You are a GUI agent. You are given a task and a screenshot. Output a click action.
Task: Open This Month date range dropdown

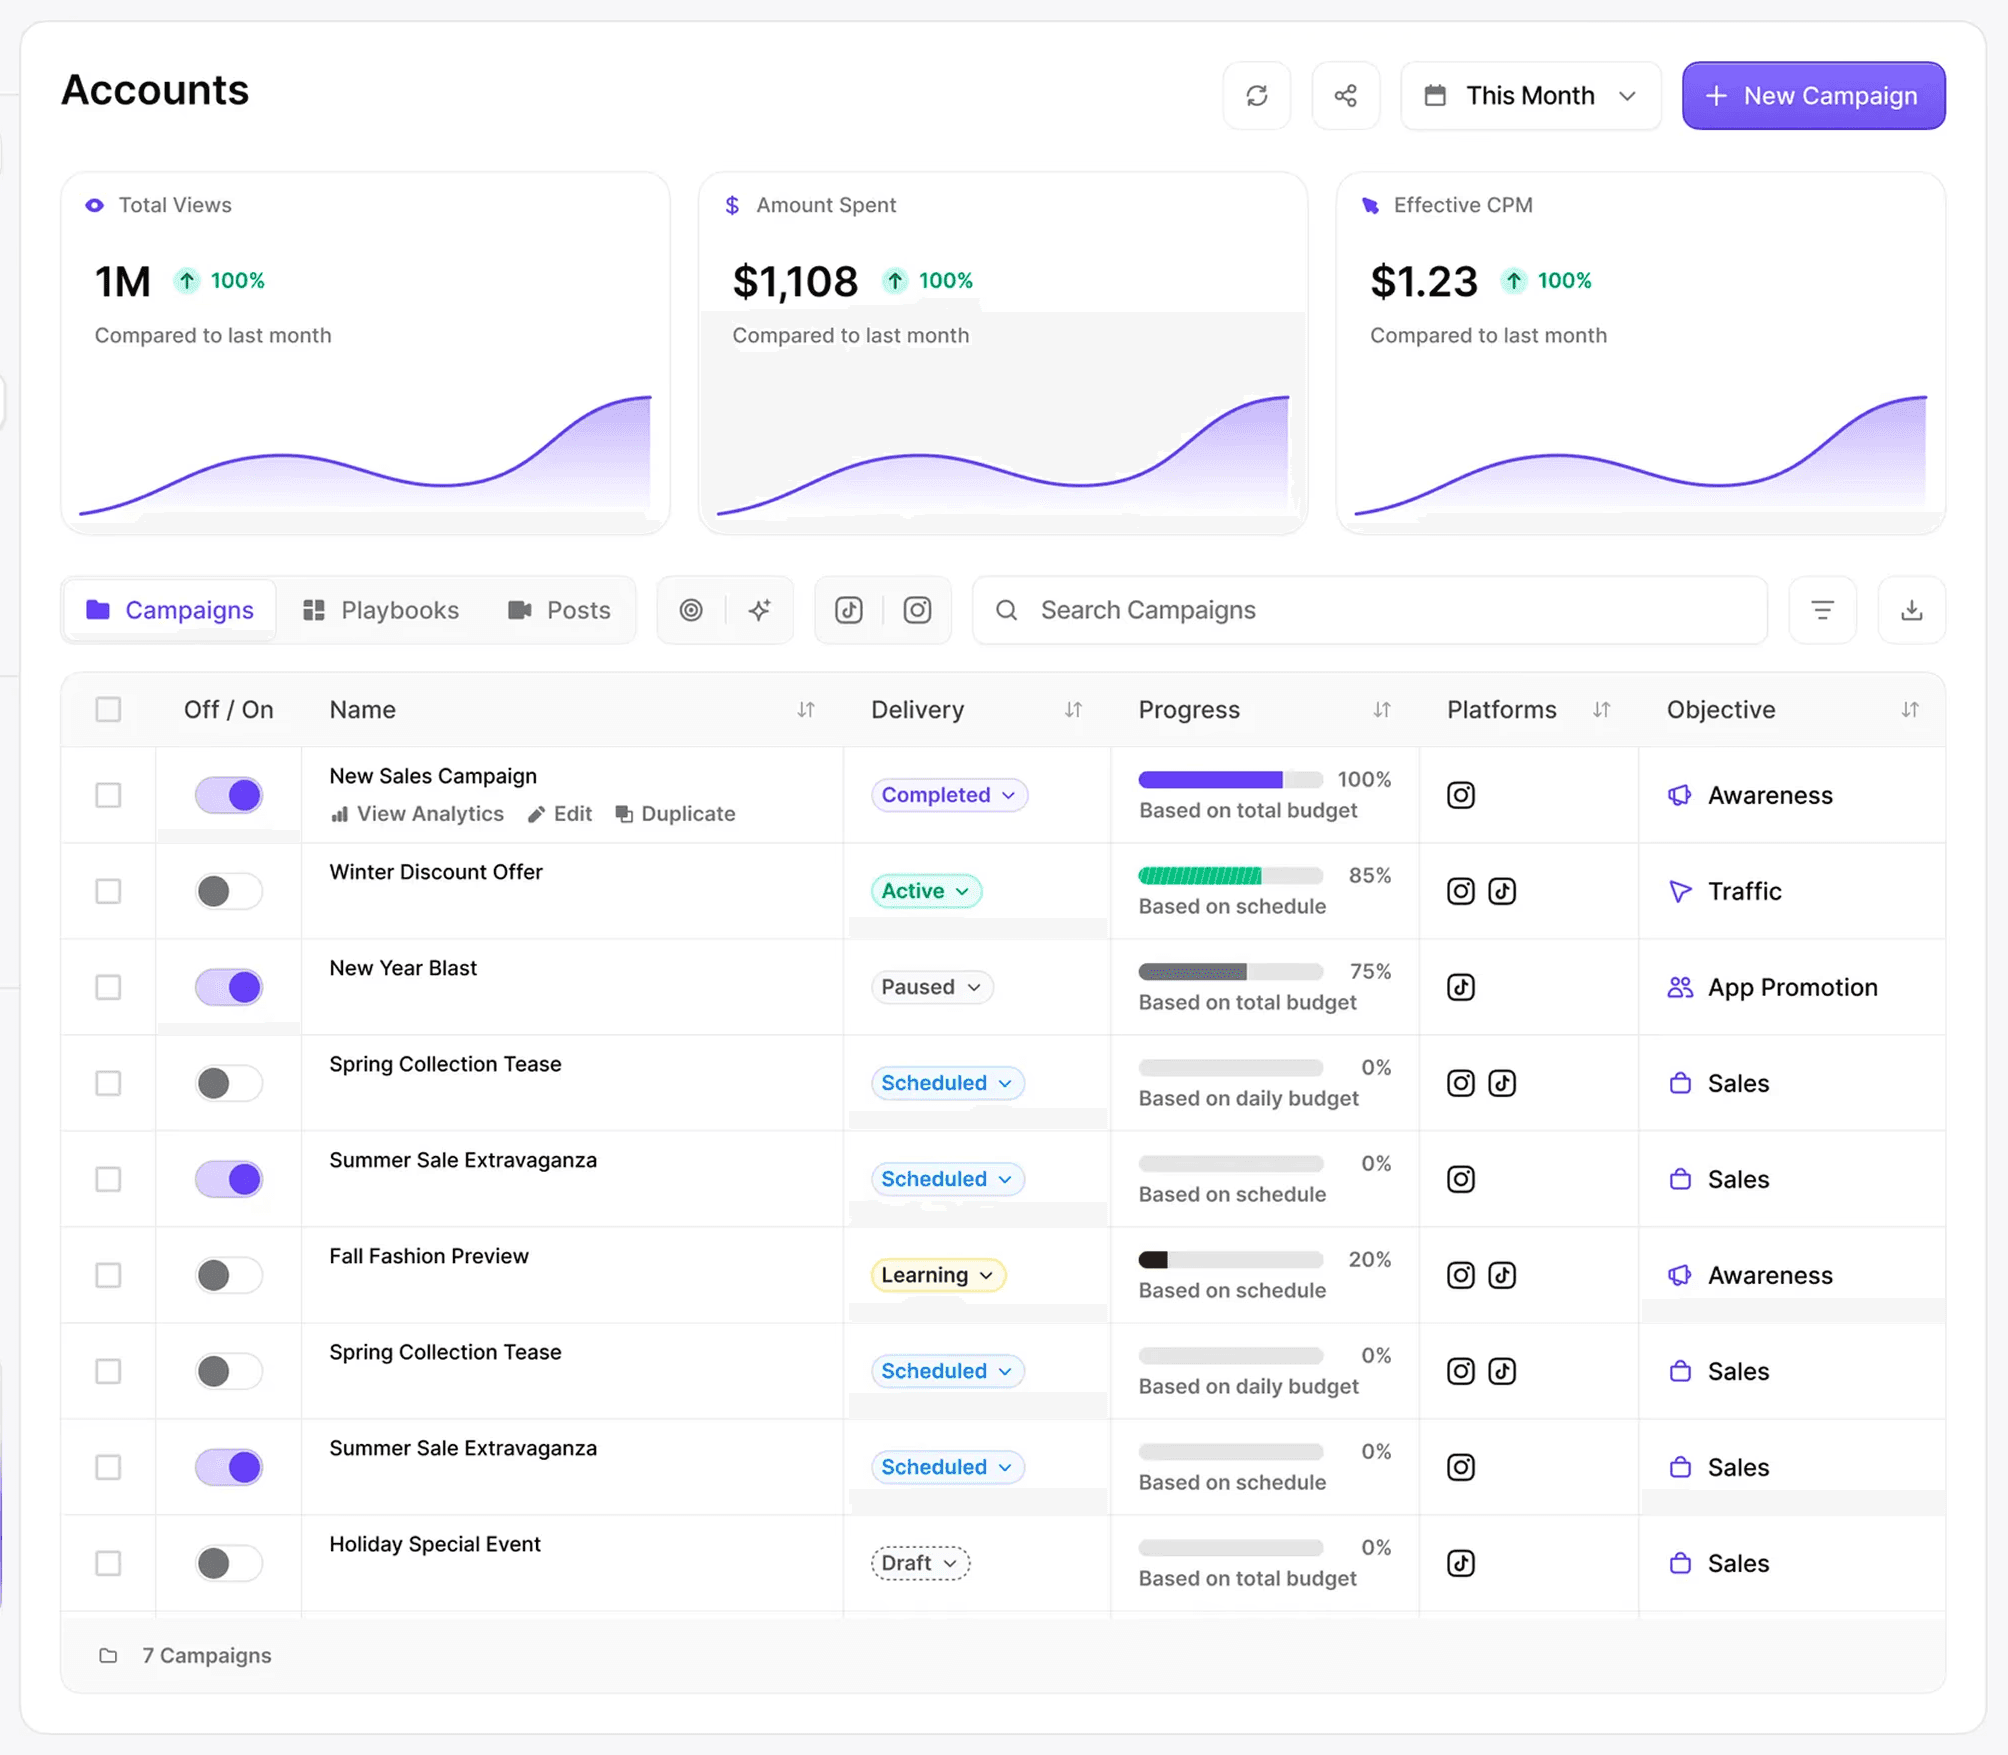click(x=1530, y=96)
